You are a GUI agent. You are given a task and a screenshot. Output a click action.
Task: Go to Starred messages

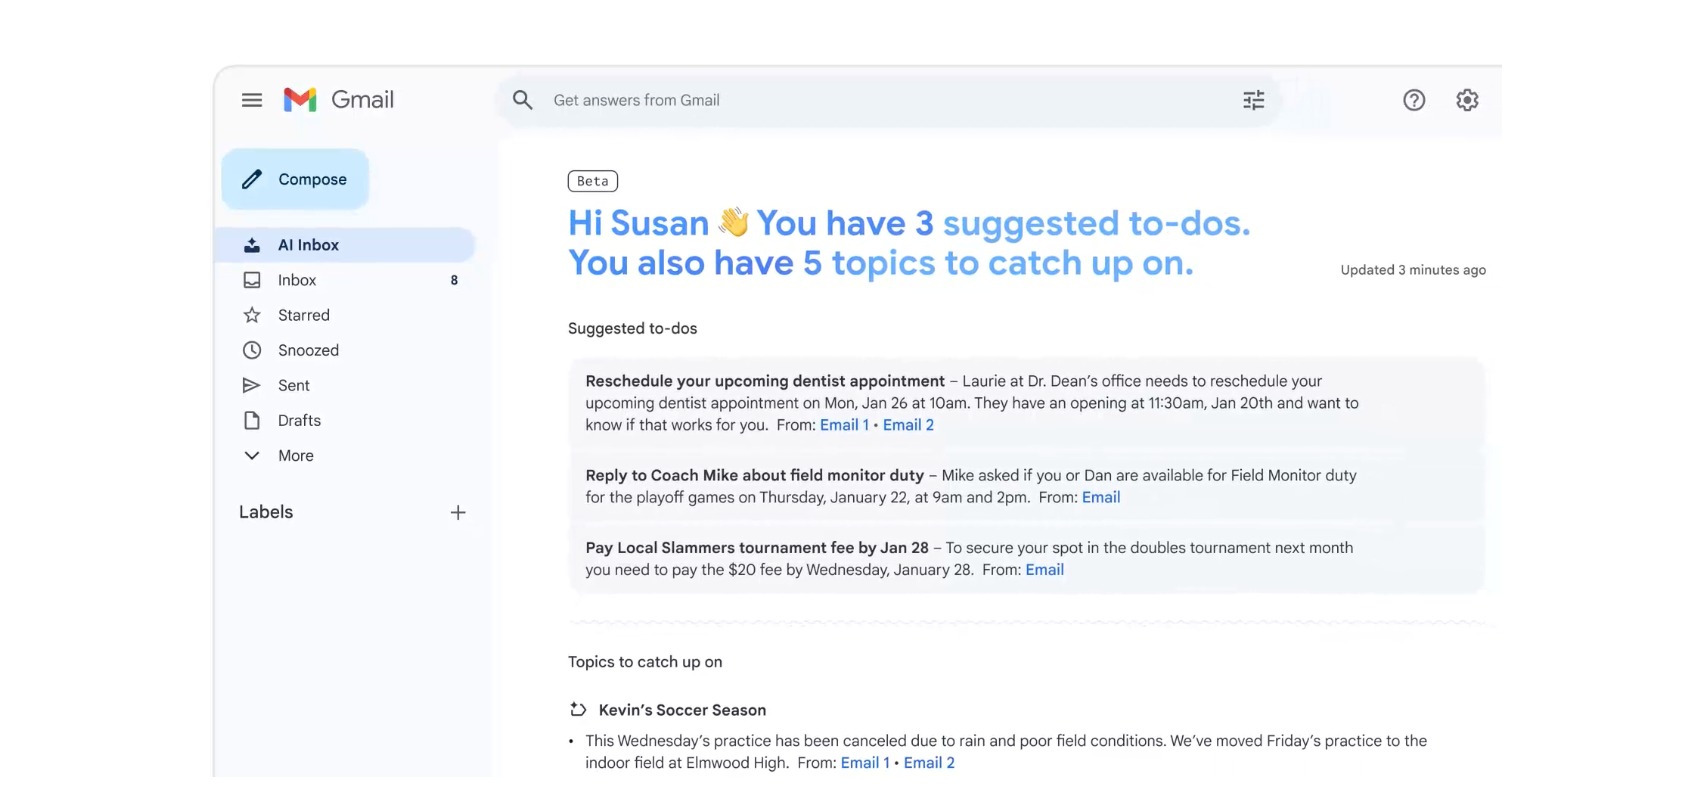pyautogui.click(x=303, y=315)
